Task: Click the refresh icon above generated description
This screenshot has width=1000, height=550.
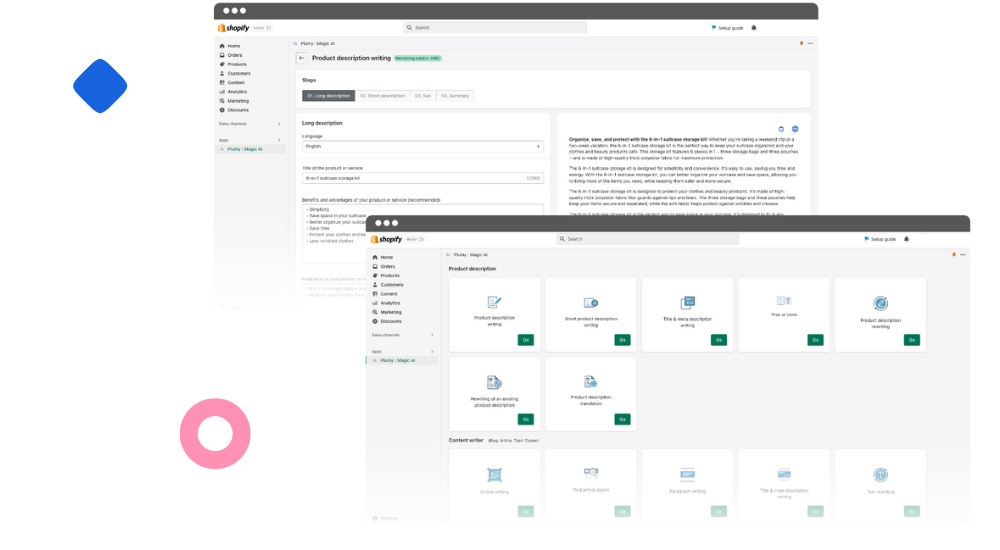Action: tap(781, 129)
